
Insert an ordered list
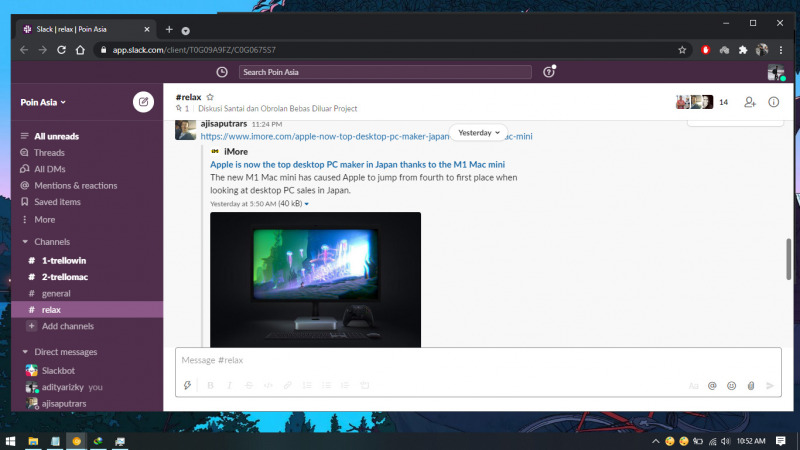point(307,385)
